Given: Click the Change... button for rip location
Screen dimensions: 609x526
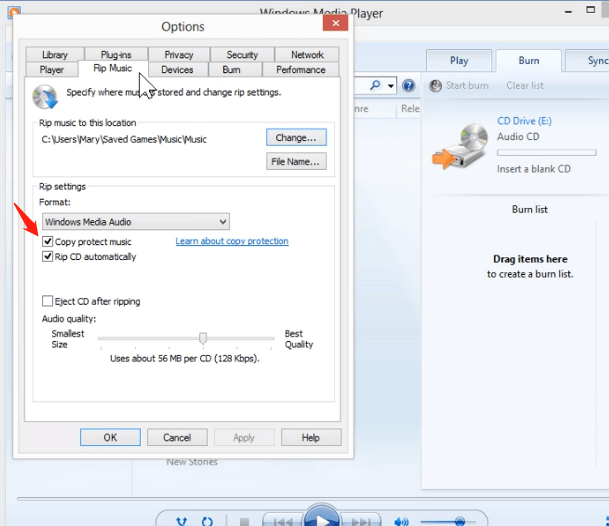Looking at the screenshot, I should pos(296,137).
